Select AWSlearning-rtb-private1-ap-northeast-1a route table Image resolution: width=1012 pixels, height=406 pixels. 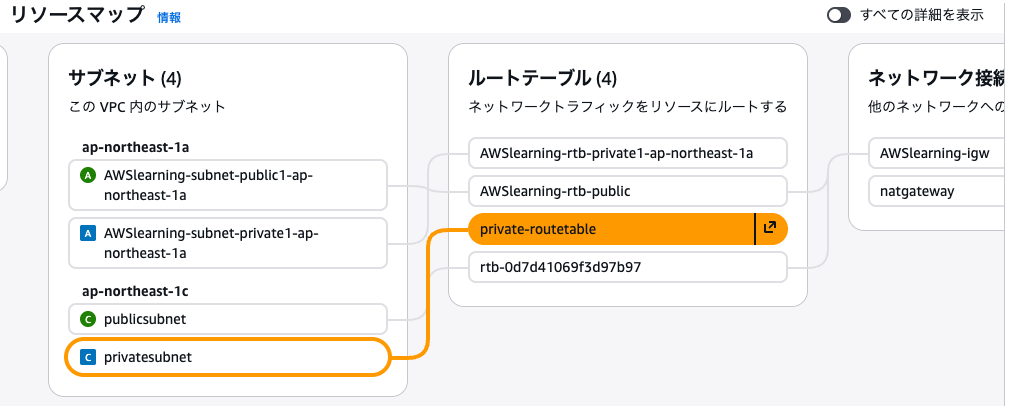click(616, 153)
